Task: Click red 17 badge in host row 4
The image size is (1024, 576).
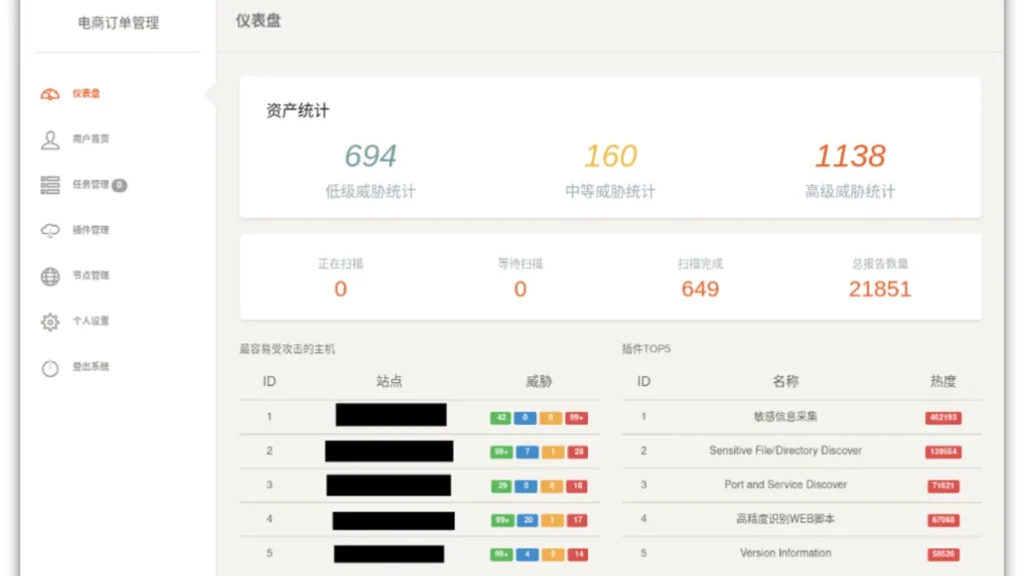Action: click(577, 520)
